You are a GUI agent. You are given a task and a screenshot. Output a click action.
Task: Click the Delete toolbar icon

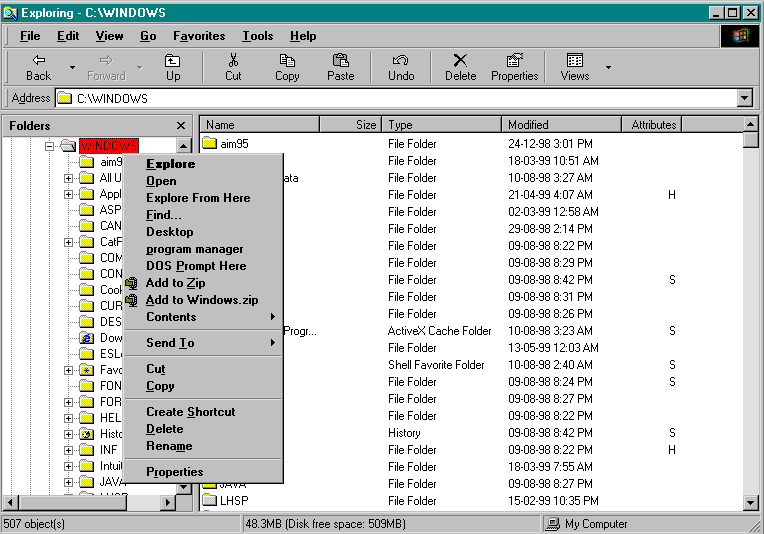(x=460, y=67)
